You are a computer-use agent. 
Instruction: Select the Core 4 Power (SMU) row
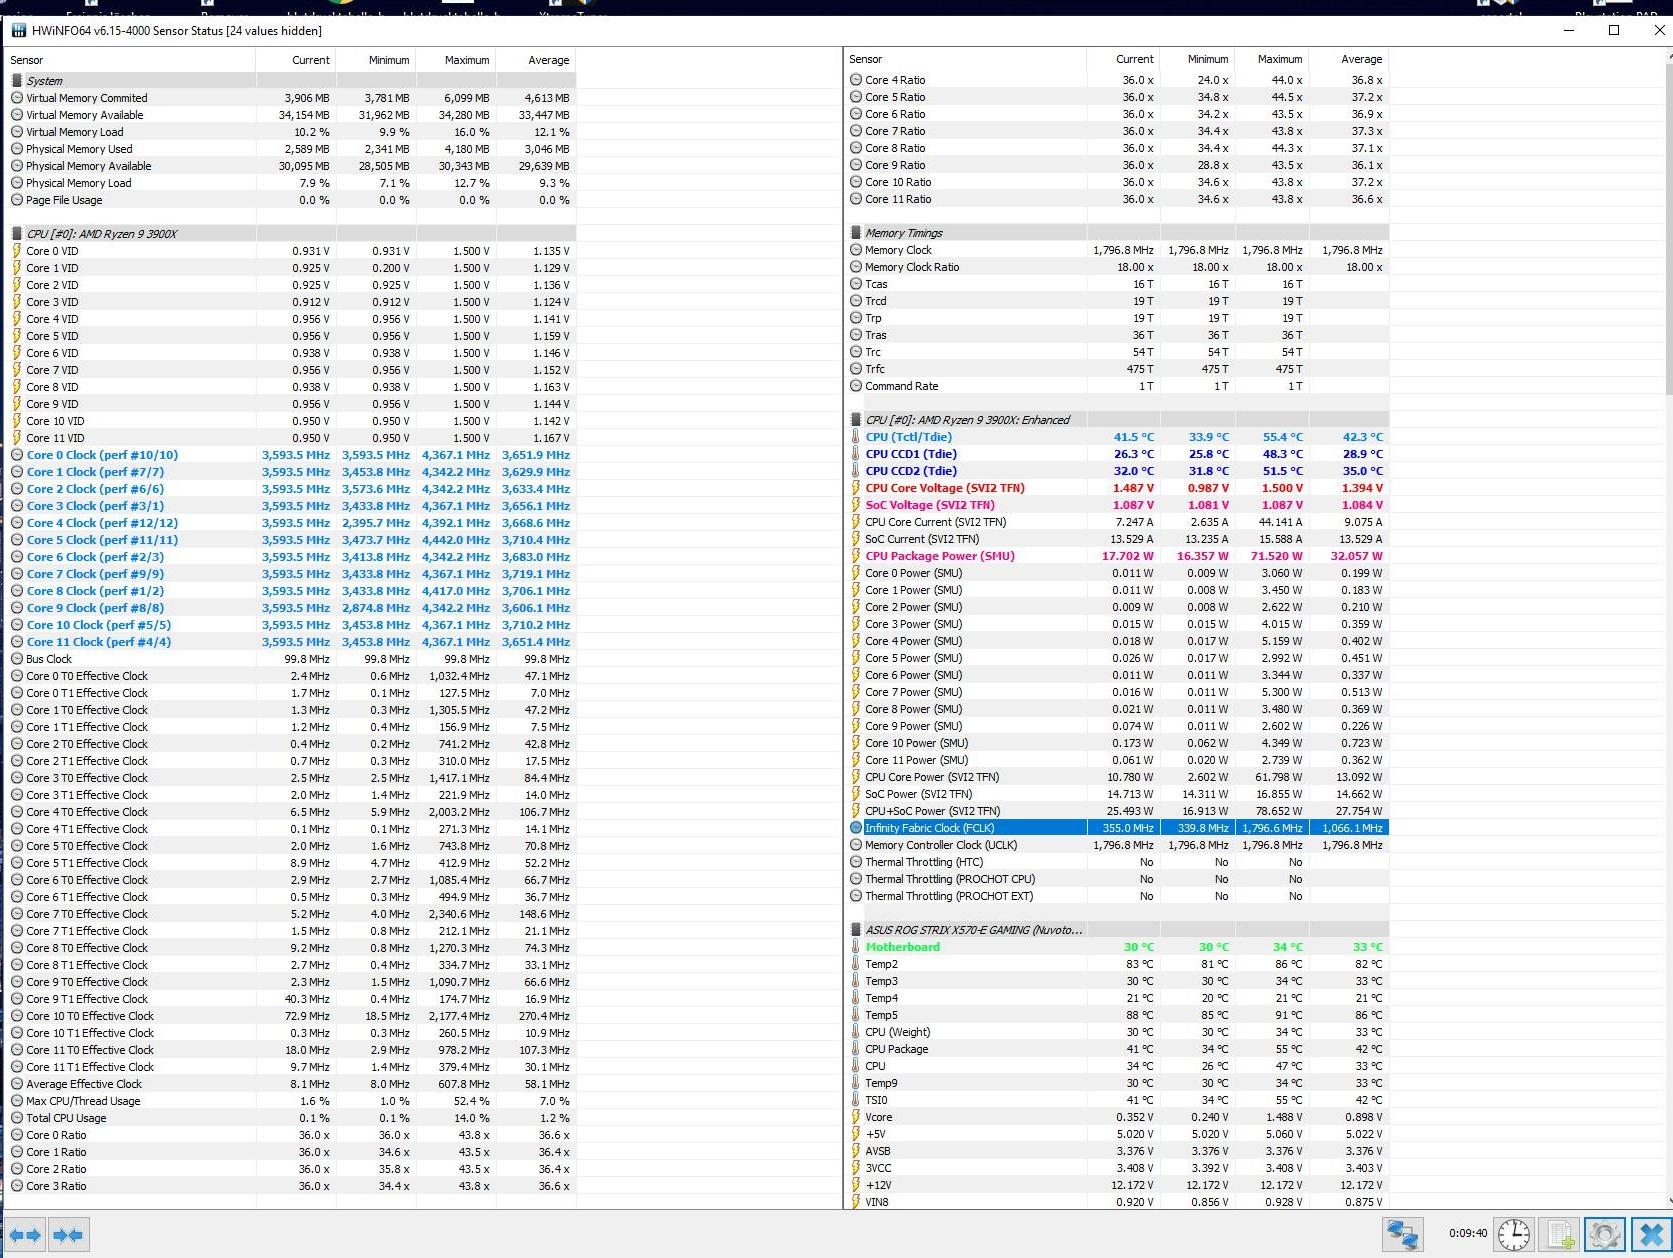pyautogui.click(x=1117, y=641)
